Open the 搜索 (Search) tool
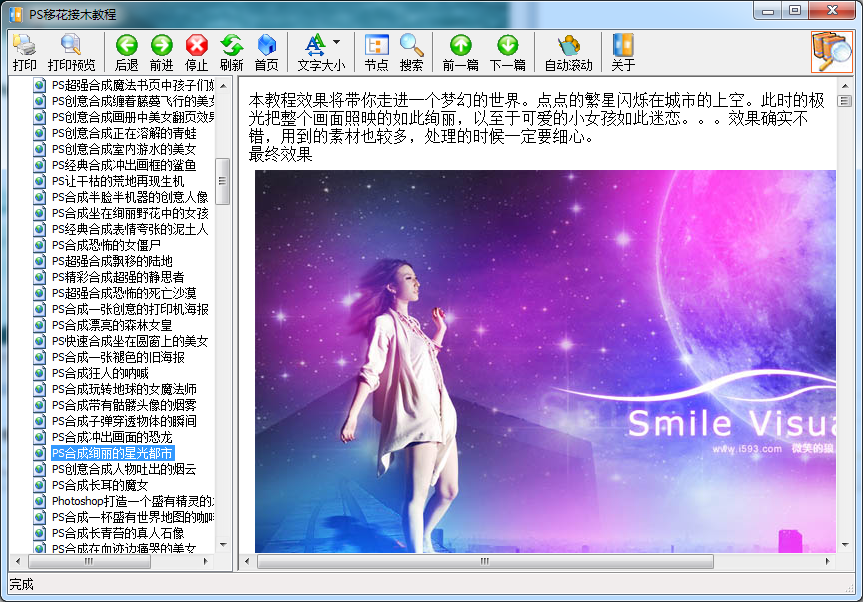The height and width of the screenshot is (602, 863). coord(411,52)
